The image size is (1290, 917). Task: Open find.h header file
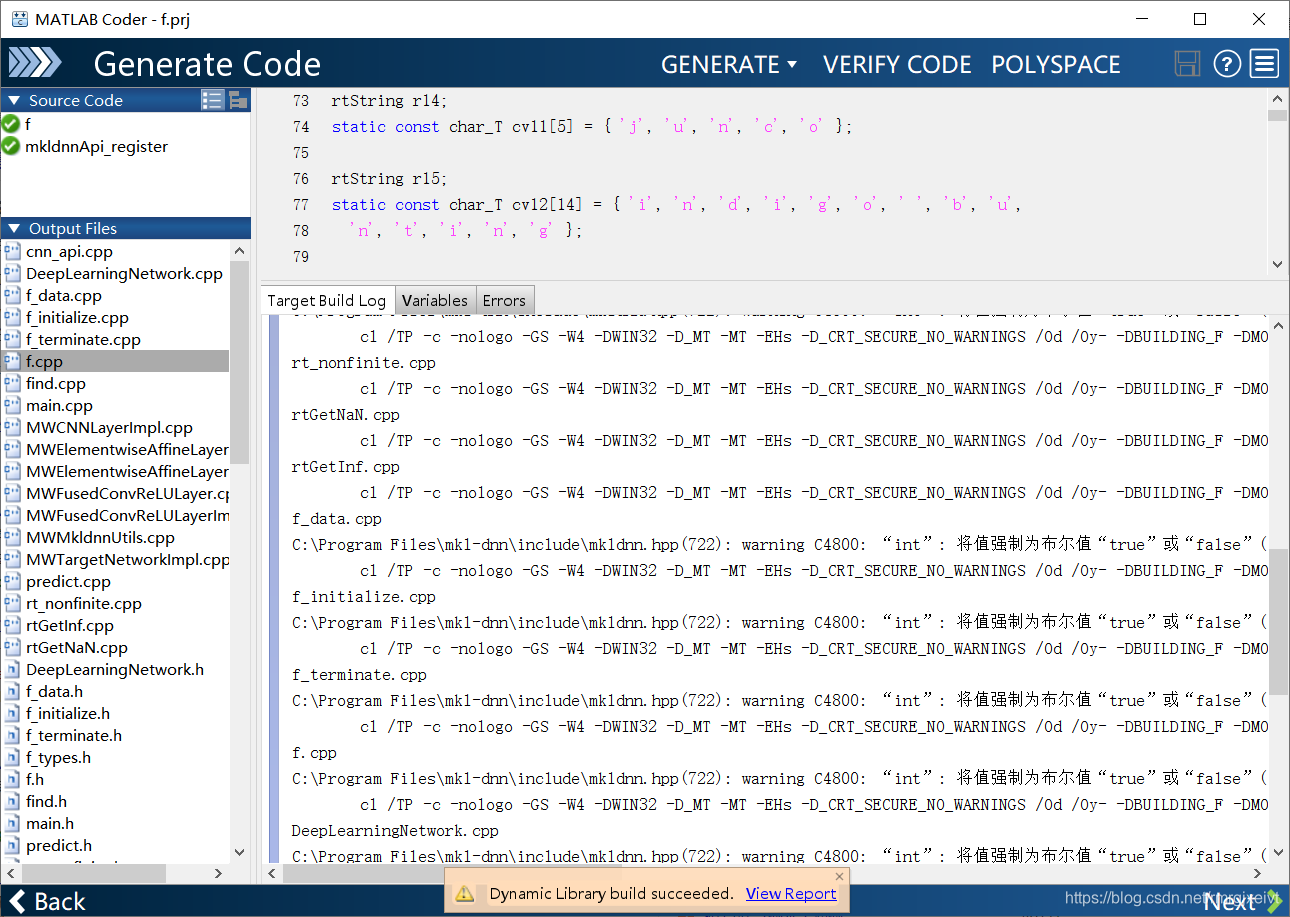click(46, 802)
